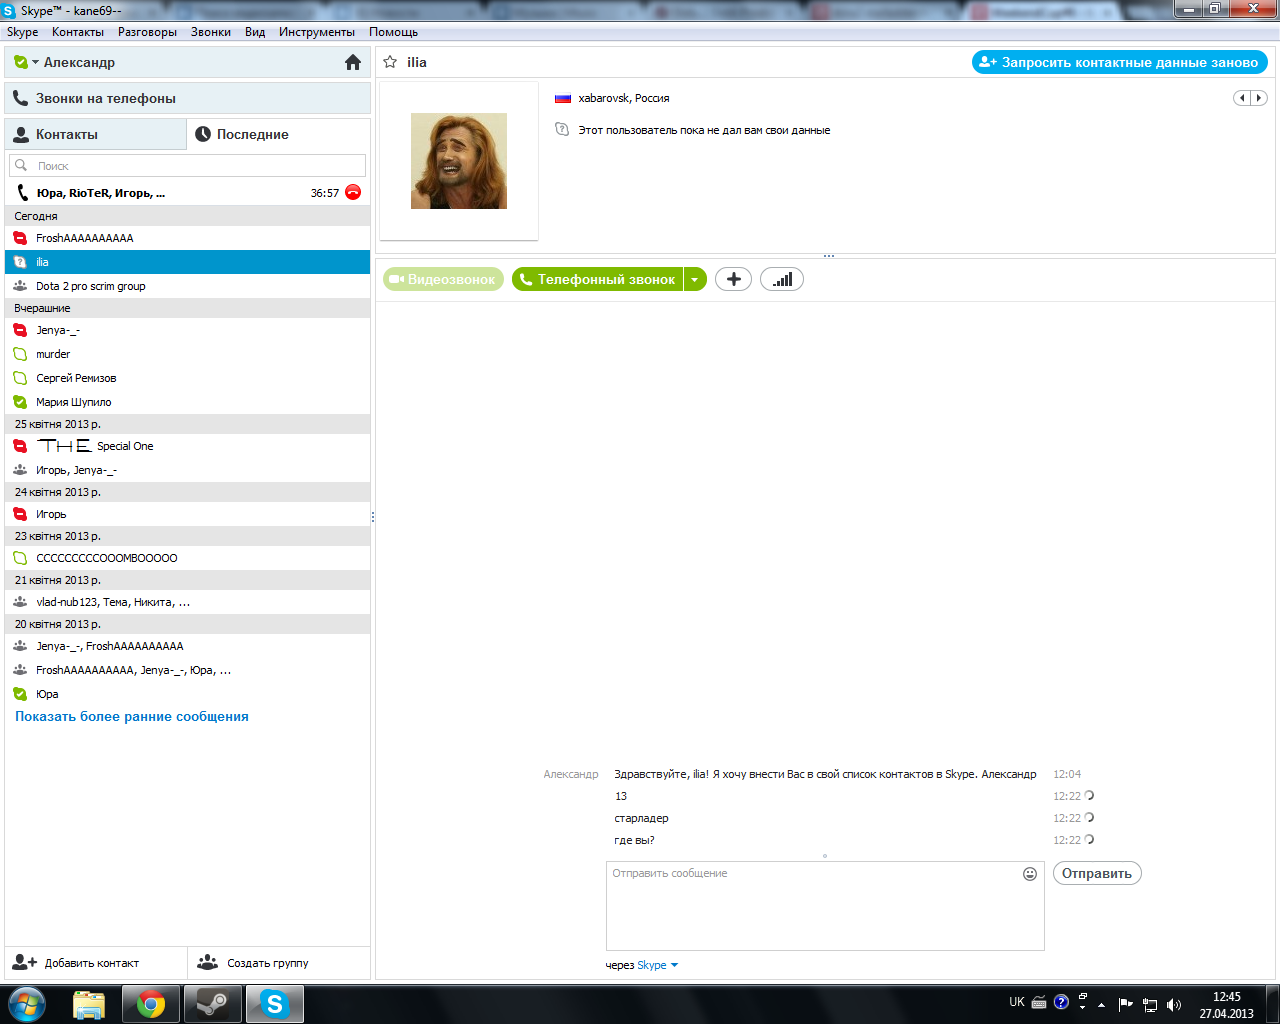Select the ilia conversation in list
The height and width of the screenshot is (1024, 1280).
pos(188,262)
